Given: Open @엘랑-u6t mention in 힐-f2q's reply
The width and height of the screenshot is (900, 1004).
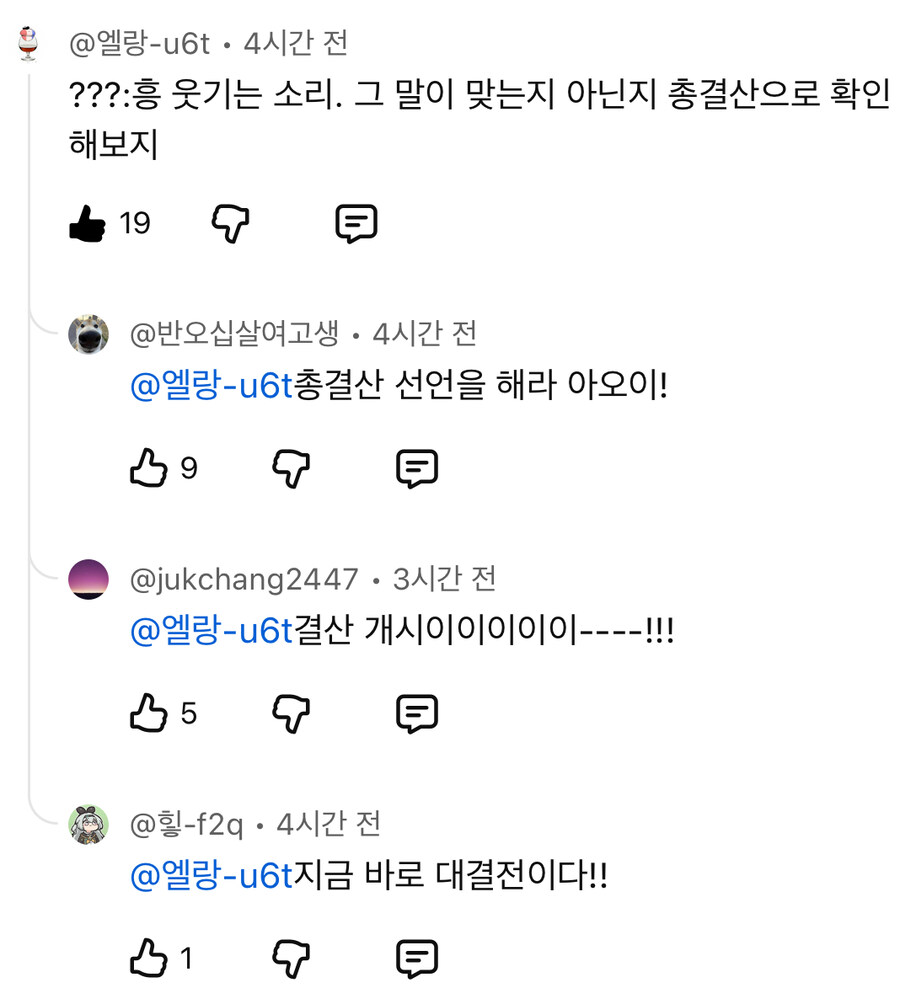Looking at the screenshot, I should [x=211, y=876].
